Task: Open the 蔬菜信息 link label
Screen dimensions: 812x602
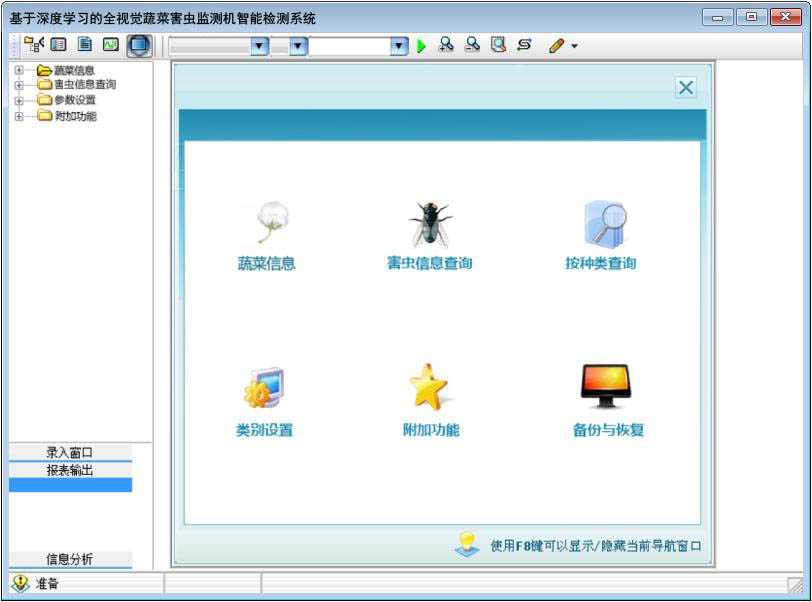Action: click(266, 263)
